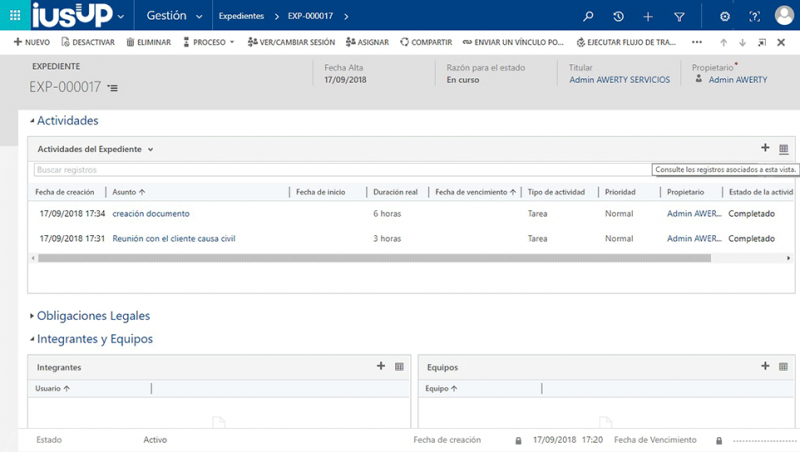Sort by Prioridad column header
The width and height of the screenshot is (800, 452).
(620, 192)
